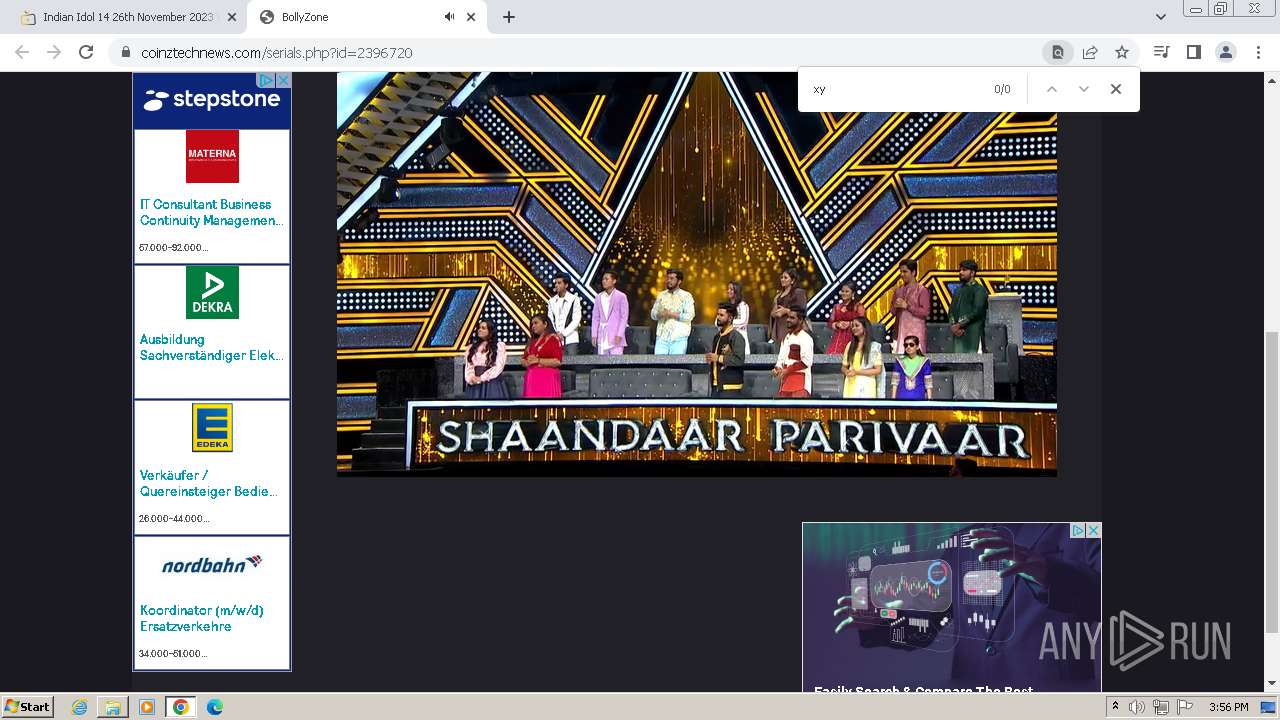The image size is (1280, 720).
Task: Select Chrome in the taskbar
Action: coord(181,707)
